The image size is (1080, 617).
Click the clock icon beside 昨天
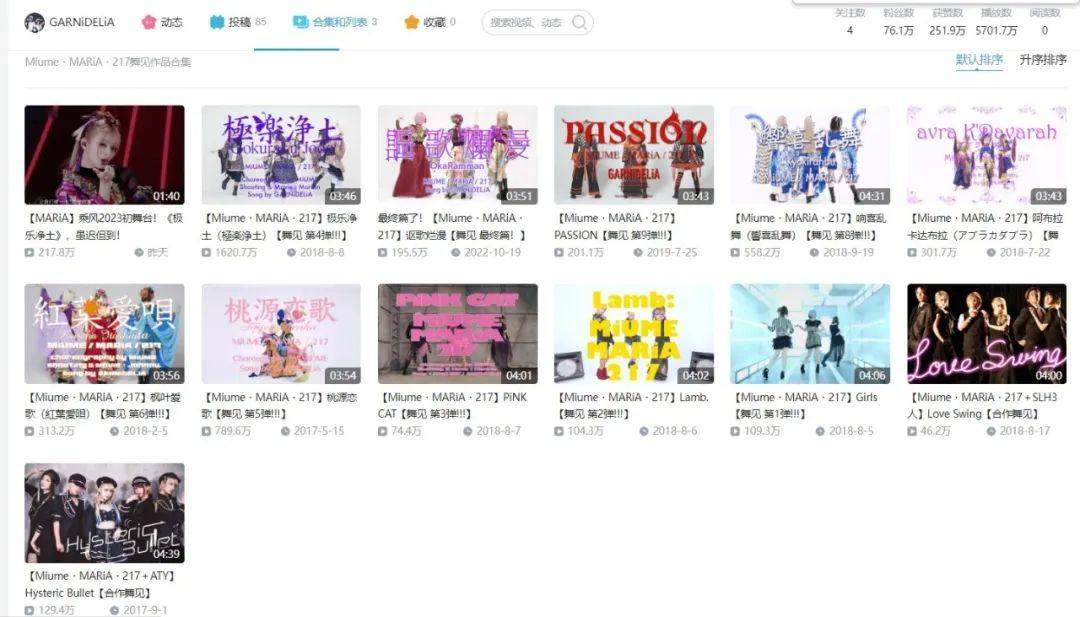pos(138,253)
